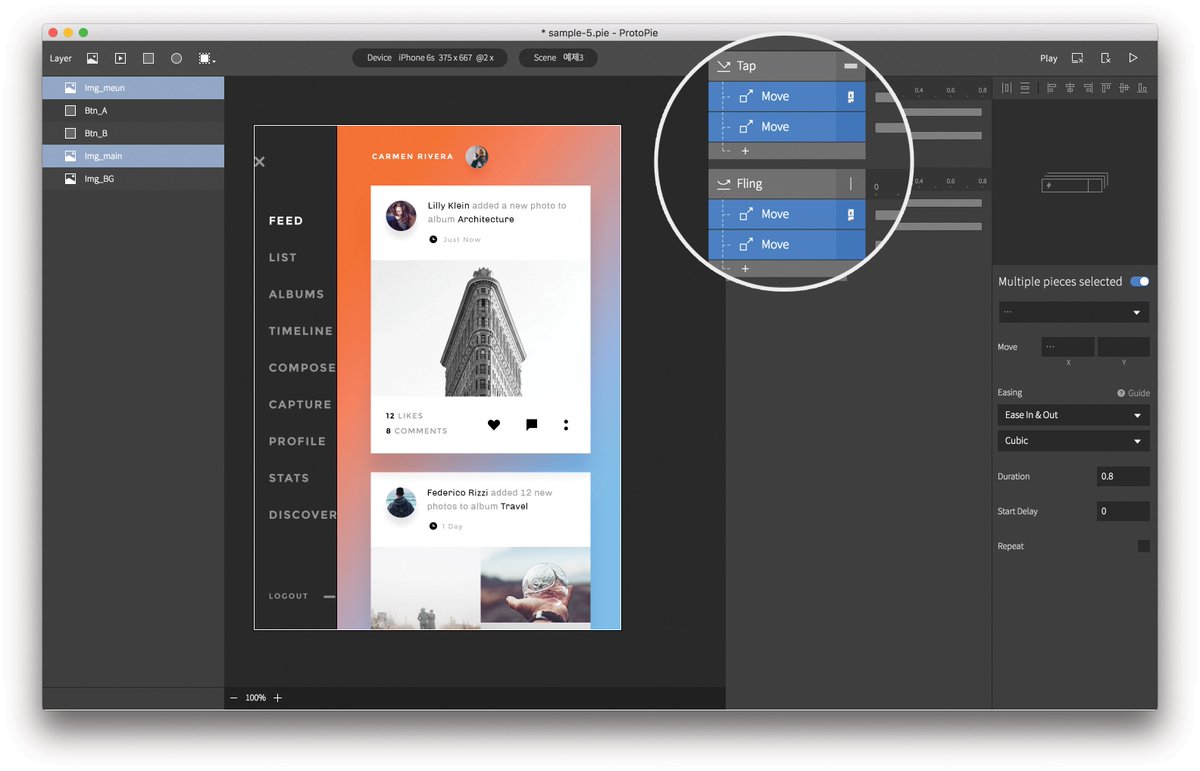Click the image icon beside Img_BG
This screenshot has height=771, width=1200.
pos(70,179)
